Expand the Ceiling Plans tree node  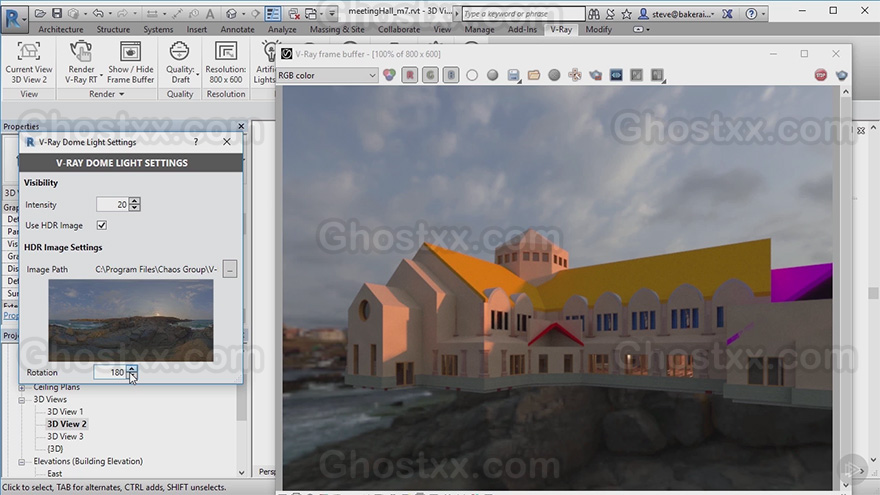coord(22,388)
